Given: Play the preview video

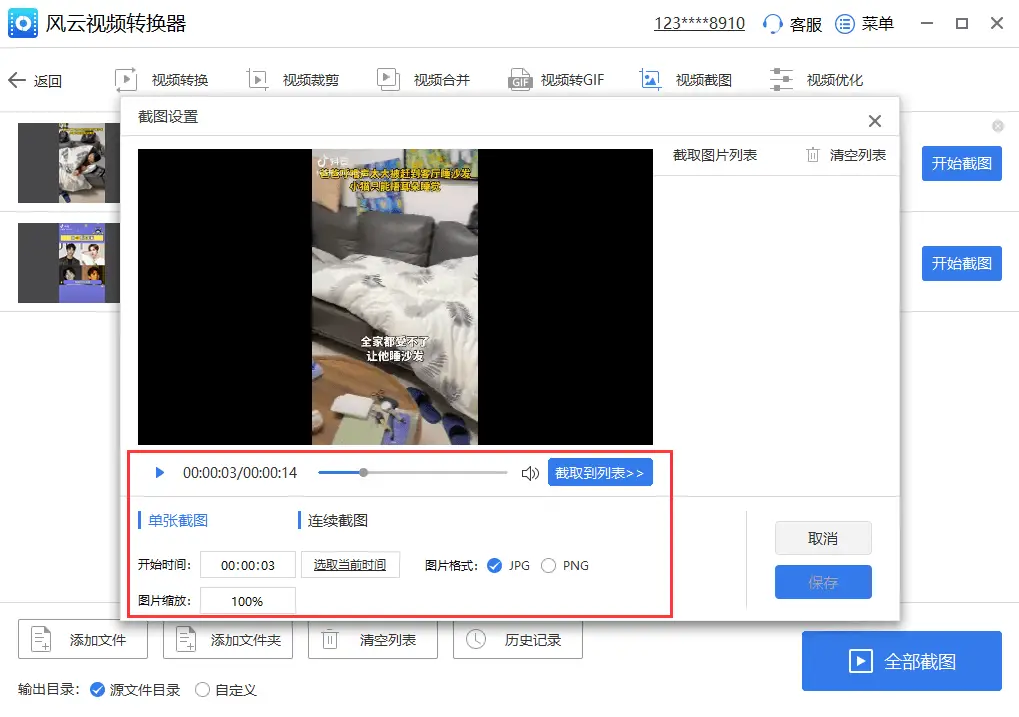Looking at the screenshot, I should pyautogui.click(x=159, y=473).
